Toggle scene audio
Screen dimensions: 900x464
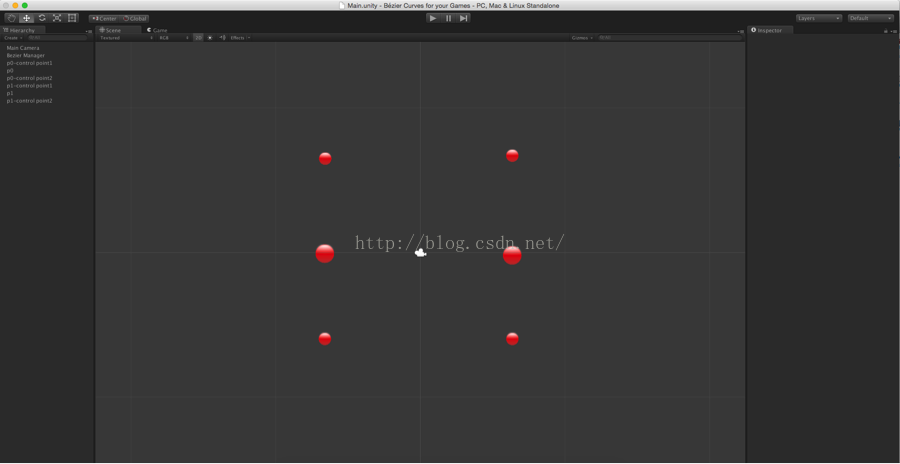pyautogui.click(x=222, y=38)
